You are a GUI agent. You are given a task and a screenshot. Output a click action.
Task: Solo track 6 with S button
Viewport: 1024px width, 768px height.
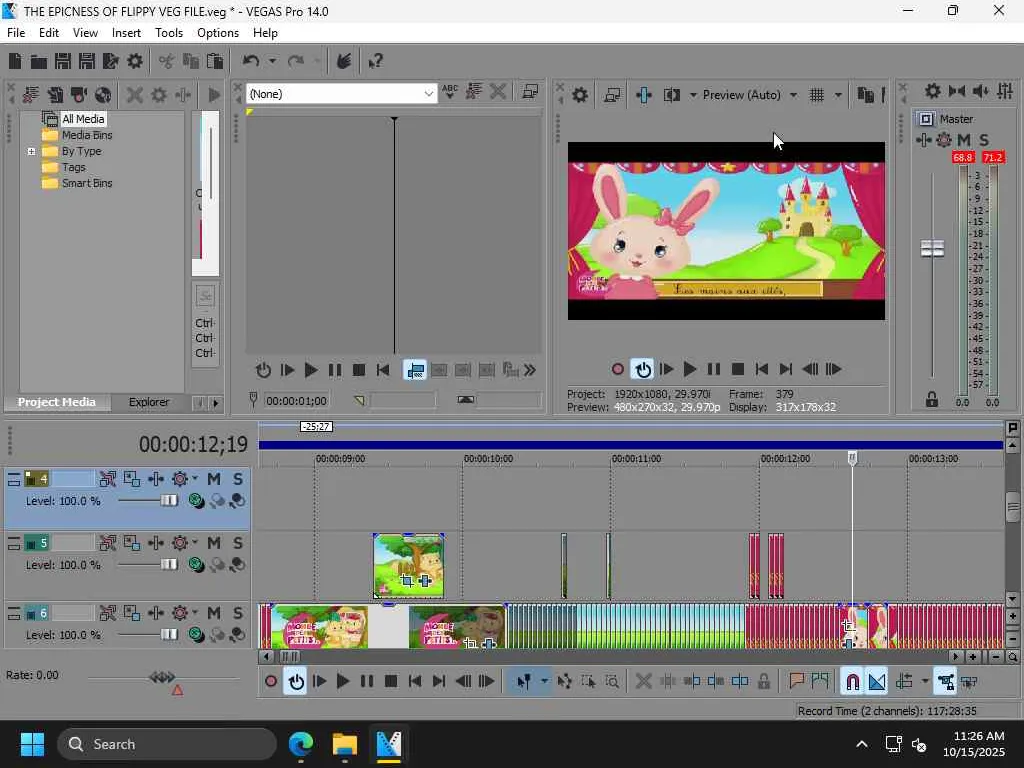(238, 613)
